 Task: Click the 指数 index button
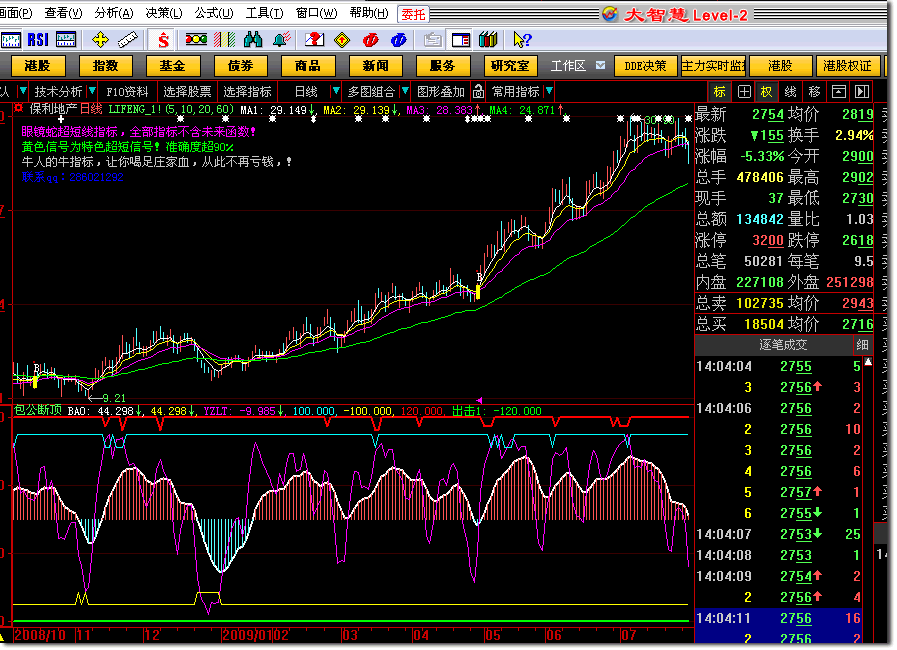click(x=105, y=66)
